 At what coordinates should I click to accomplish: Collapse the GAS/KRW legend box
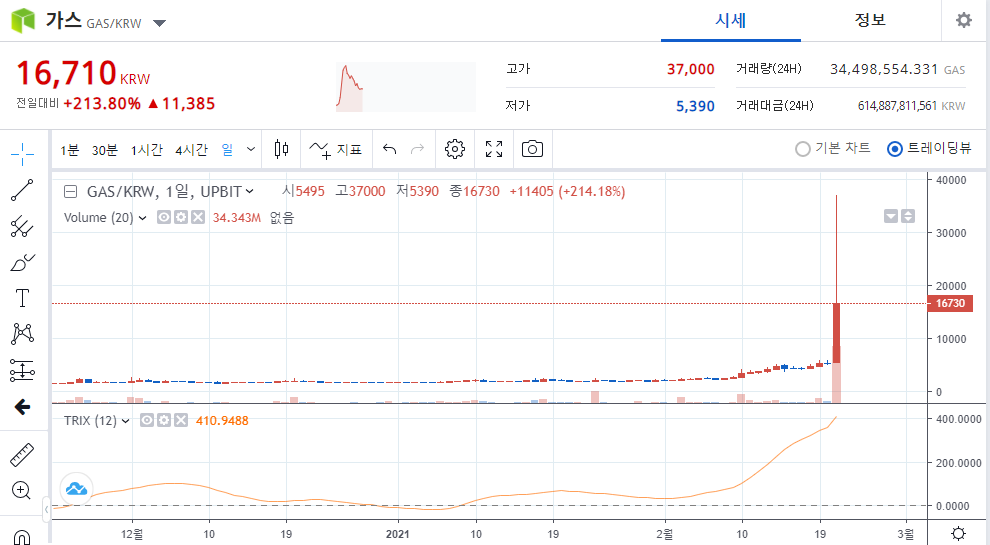[71, 191]
